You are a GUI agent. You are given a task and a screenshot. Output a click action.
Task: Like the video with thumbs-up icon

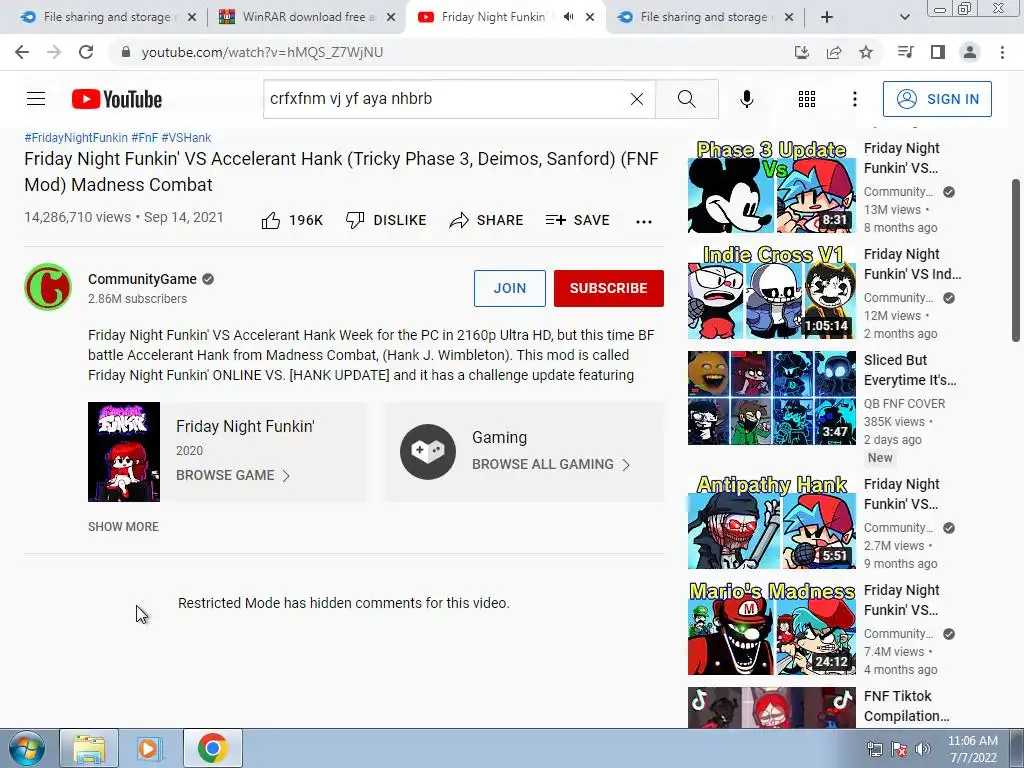270,221
